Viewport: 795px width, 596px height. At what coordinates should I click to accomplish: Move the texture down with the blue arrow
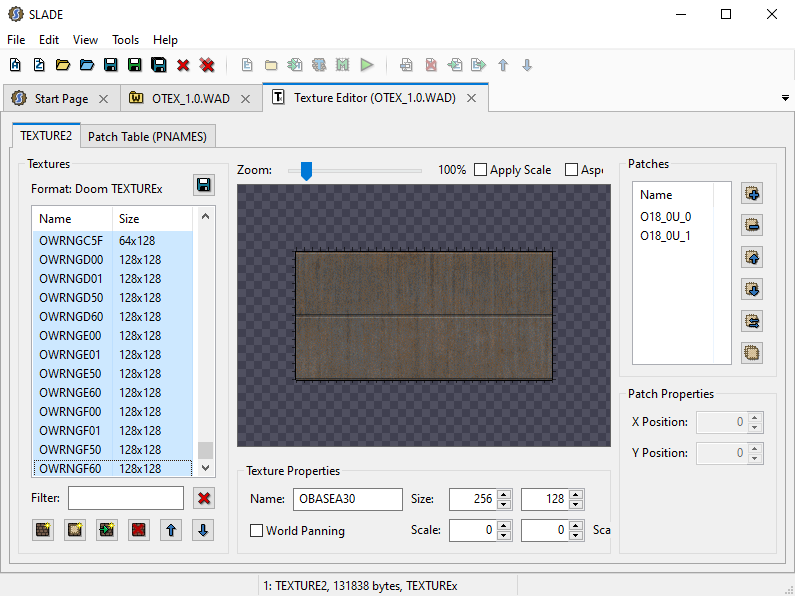(x=203, y=530)
